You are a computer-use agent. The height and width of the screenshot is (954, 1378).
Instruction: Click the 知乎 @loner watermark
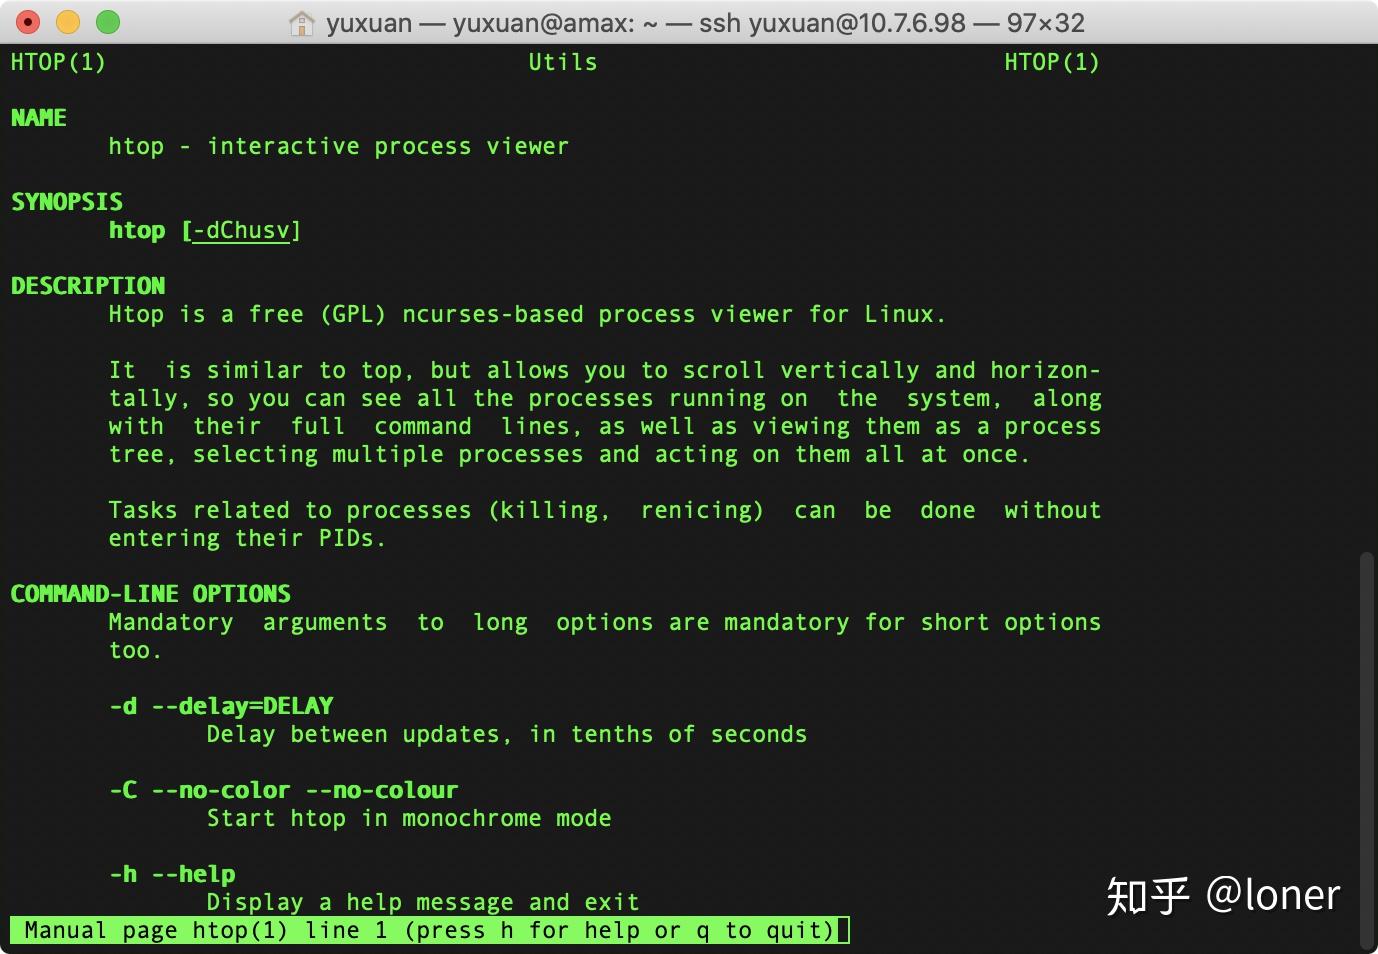point(1222,894)
